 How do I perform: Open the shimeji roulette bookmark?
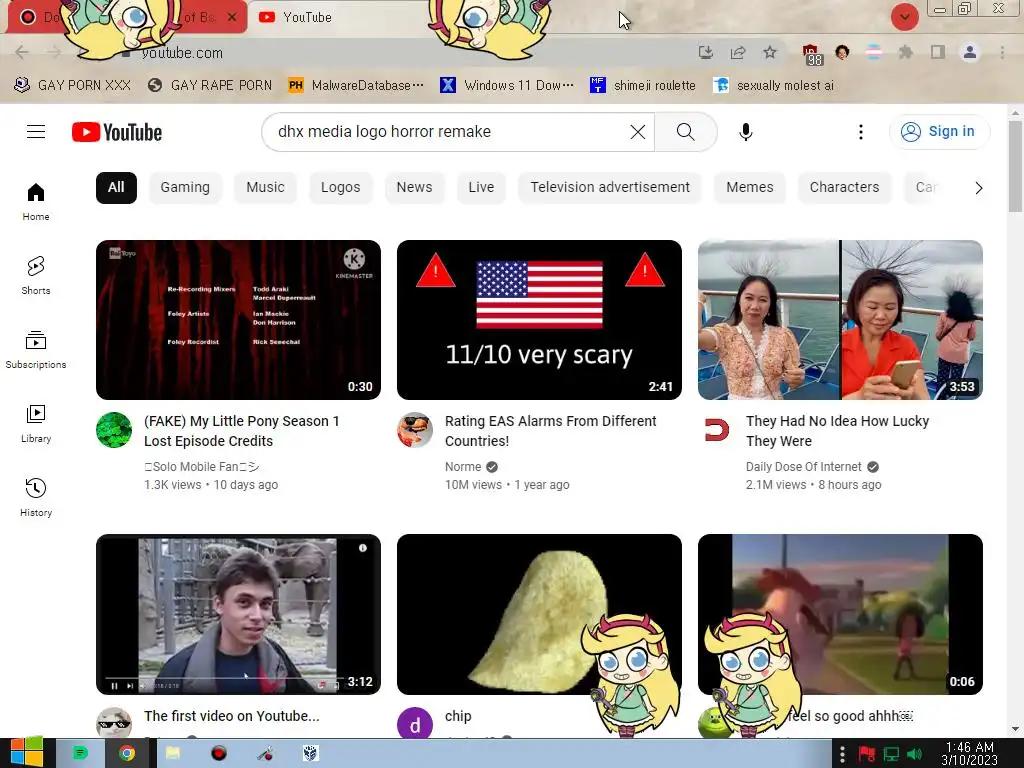tap(643, 86)
